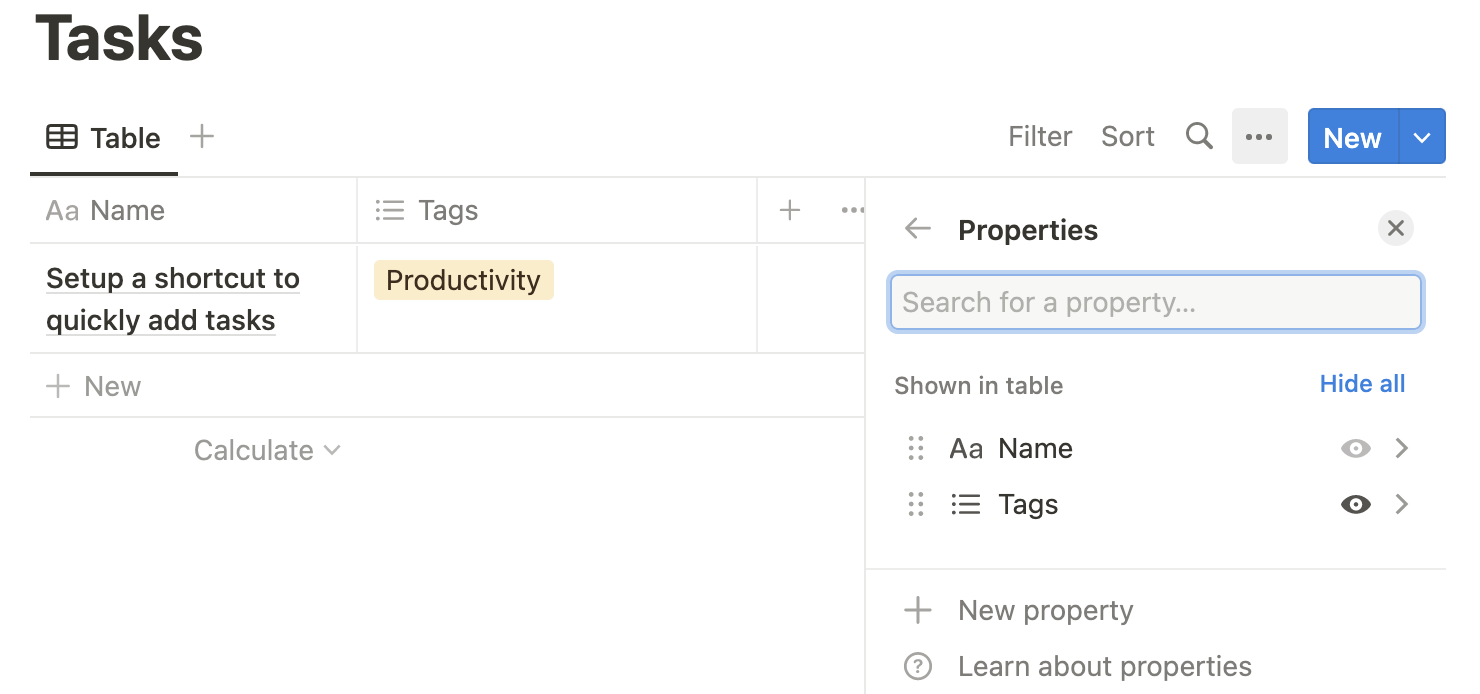
Task: Focus the Search for a property field
Action: point(1155,302)
